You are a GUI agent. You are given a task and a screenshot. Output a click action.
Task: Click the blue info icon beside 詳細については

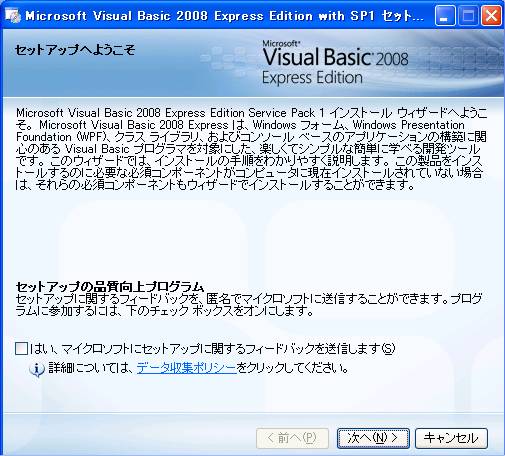click(37, 369)
